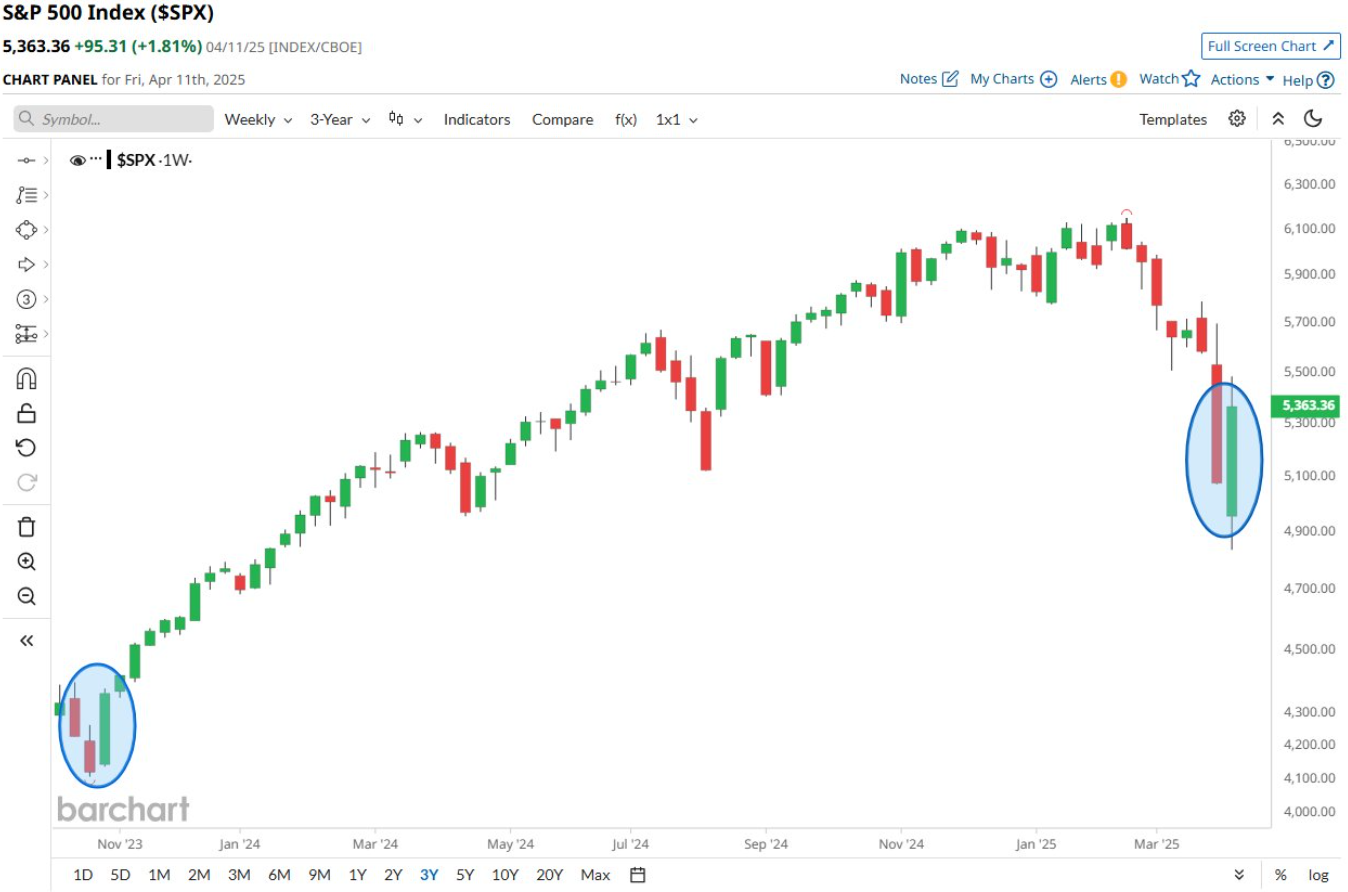Open the Alerts link
Image resolution: width=1348 pixels, height=892 pixels.
1097,79
